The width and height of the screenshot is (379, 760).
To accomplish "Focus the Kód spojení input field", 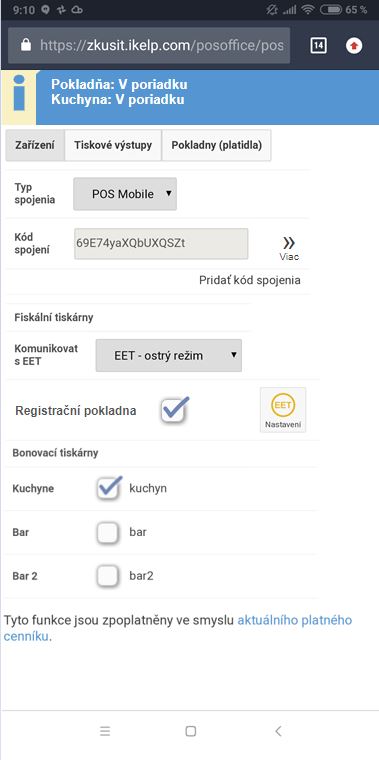I will click(161, 244).
